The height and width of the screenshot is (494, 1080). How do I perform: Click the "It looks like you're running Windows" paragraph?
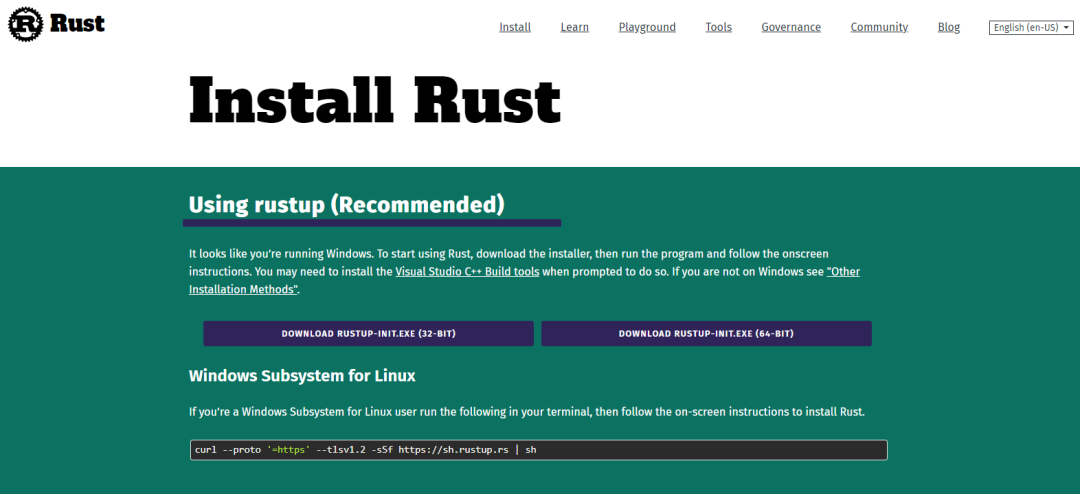(x=524, y=271)
